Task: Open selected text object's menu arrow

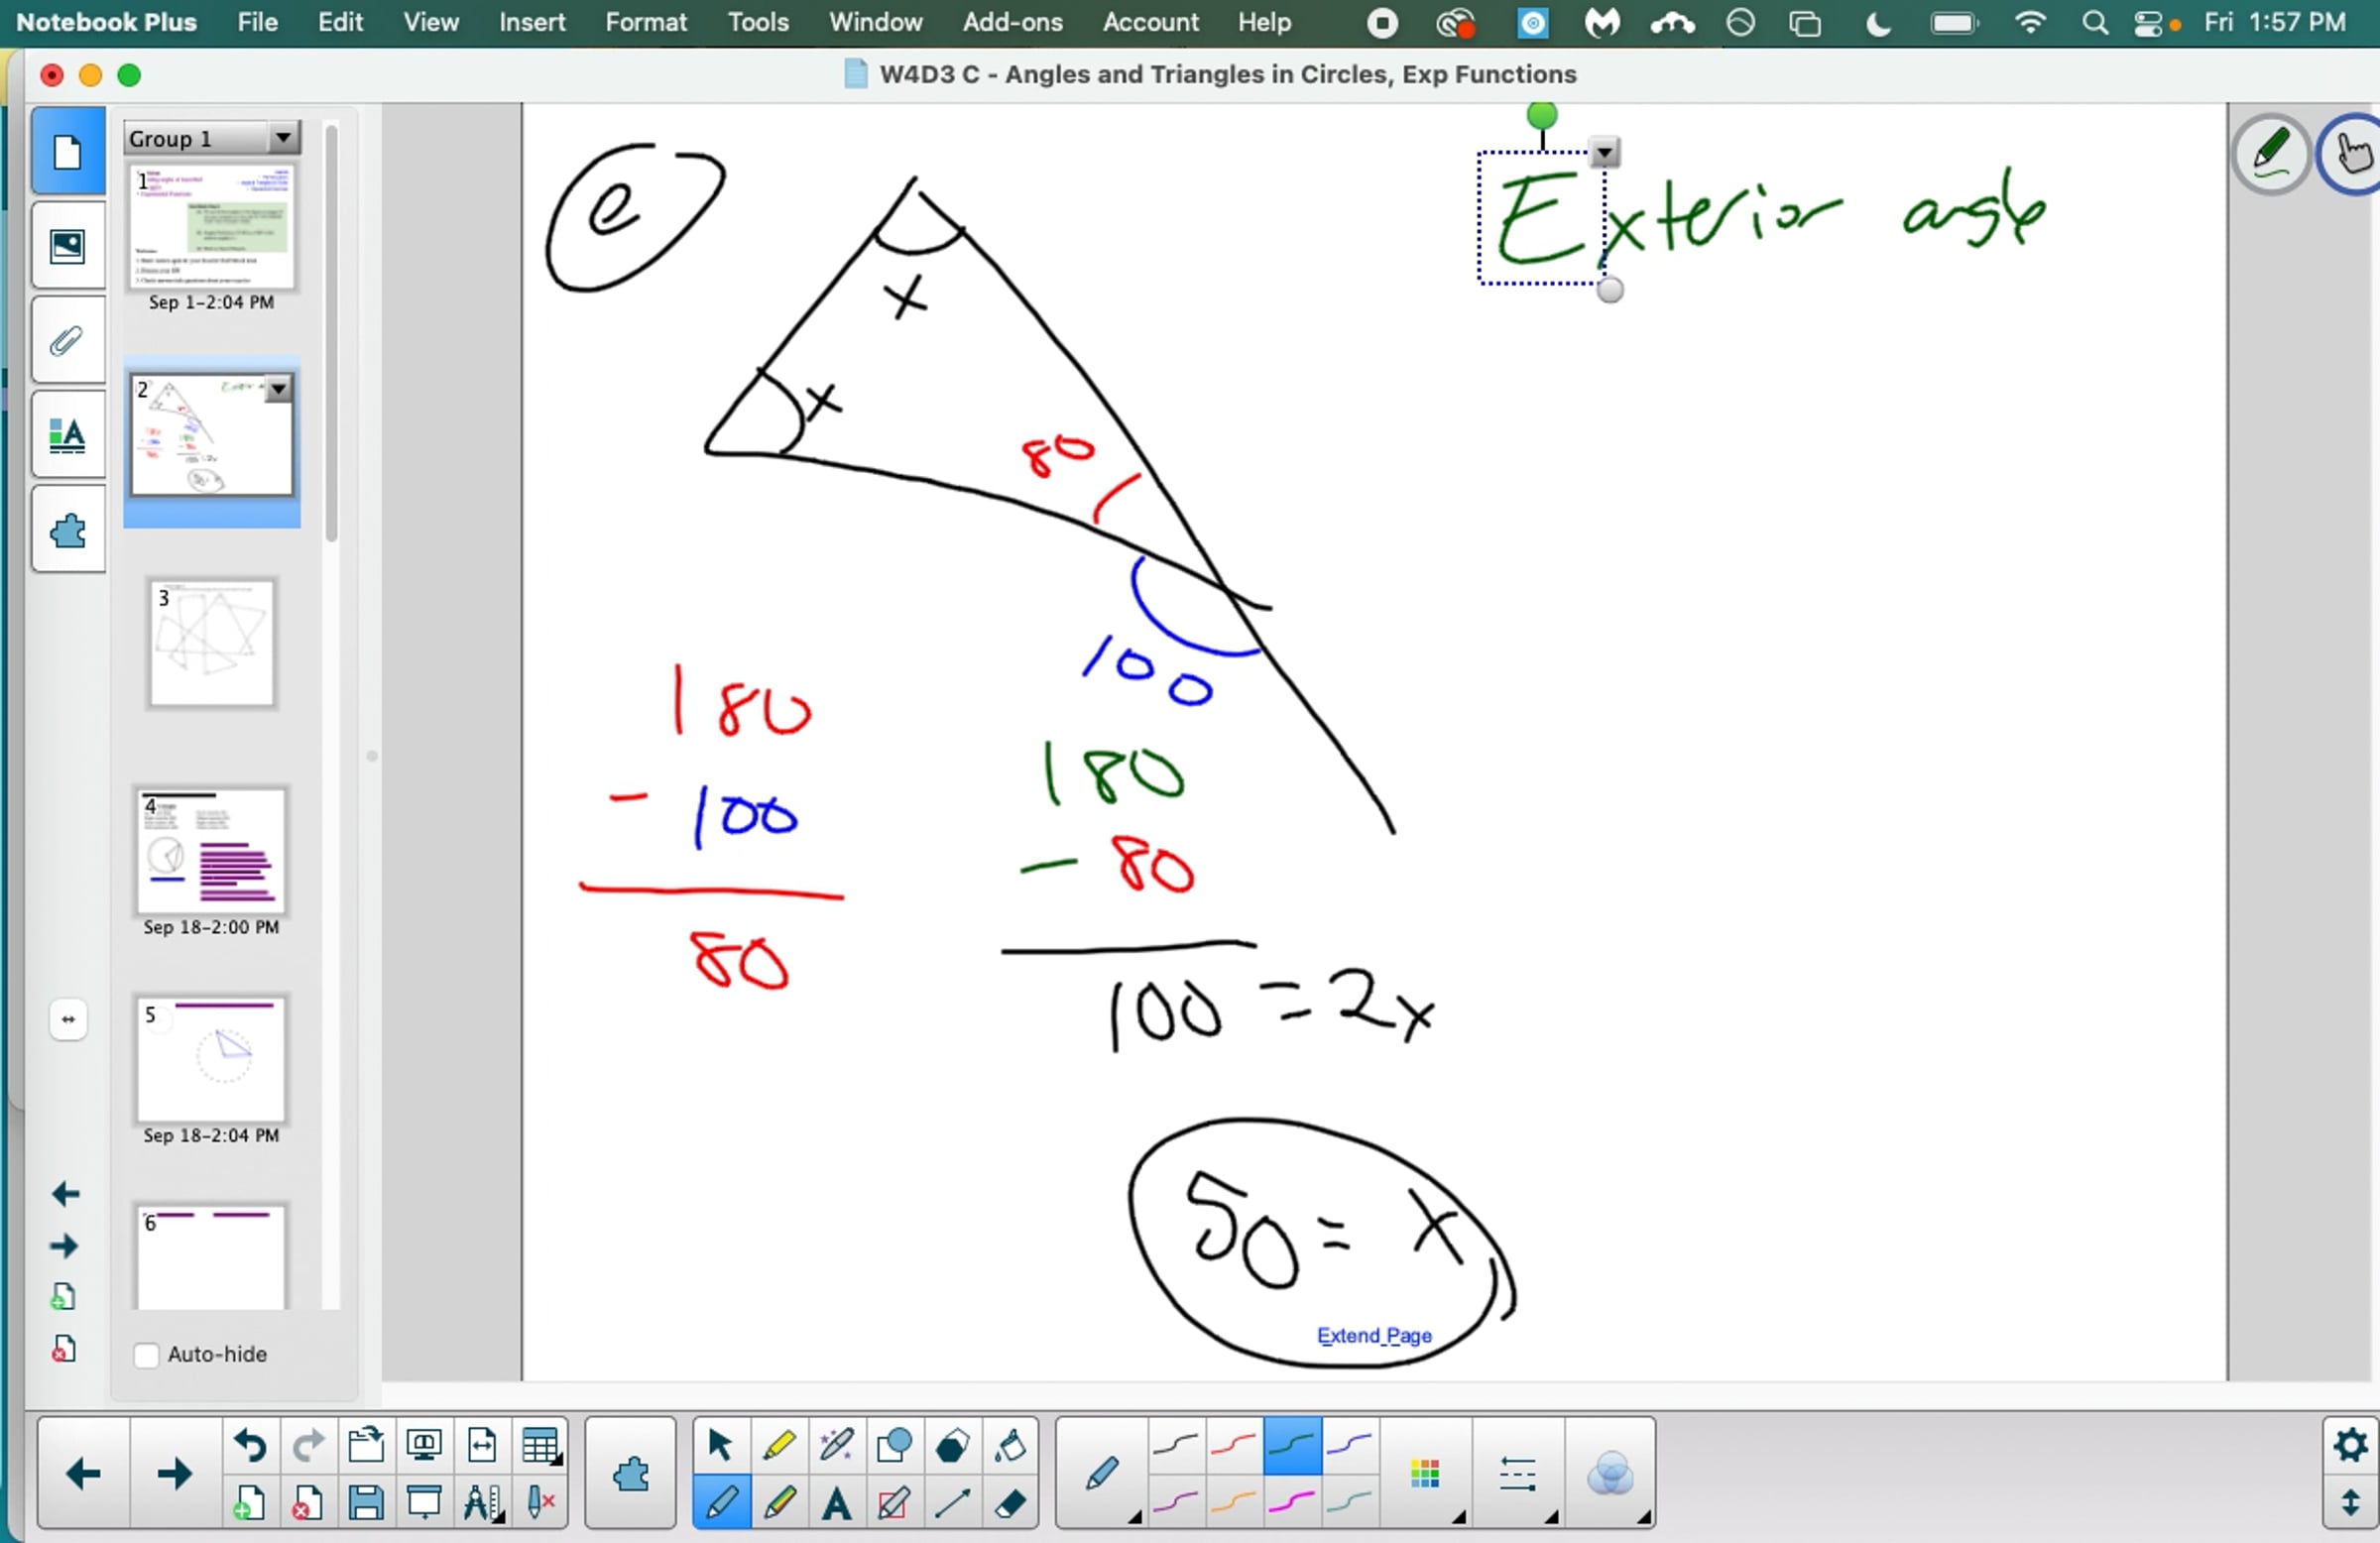Action: click(1604, 152)
